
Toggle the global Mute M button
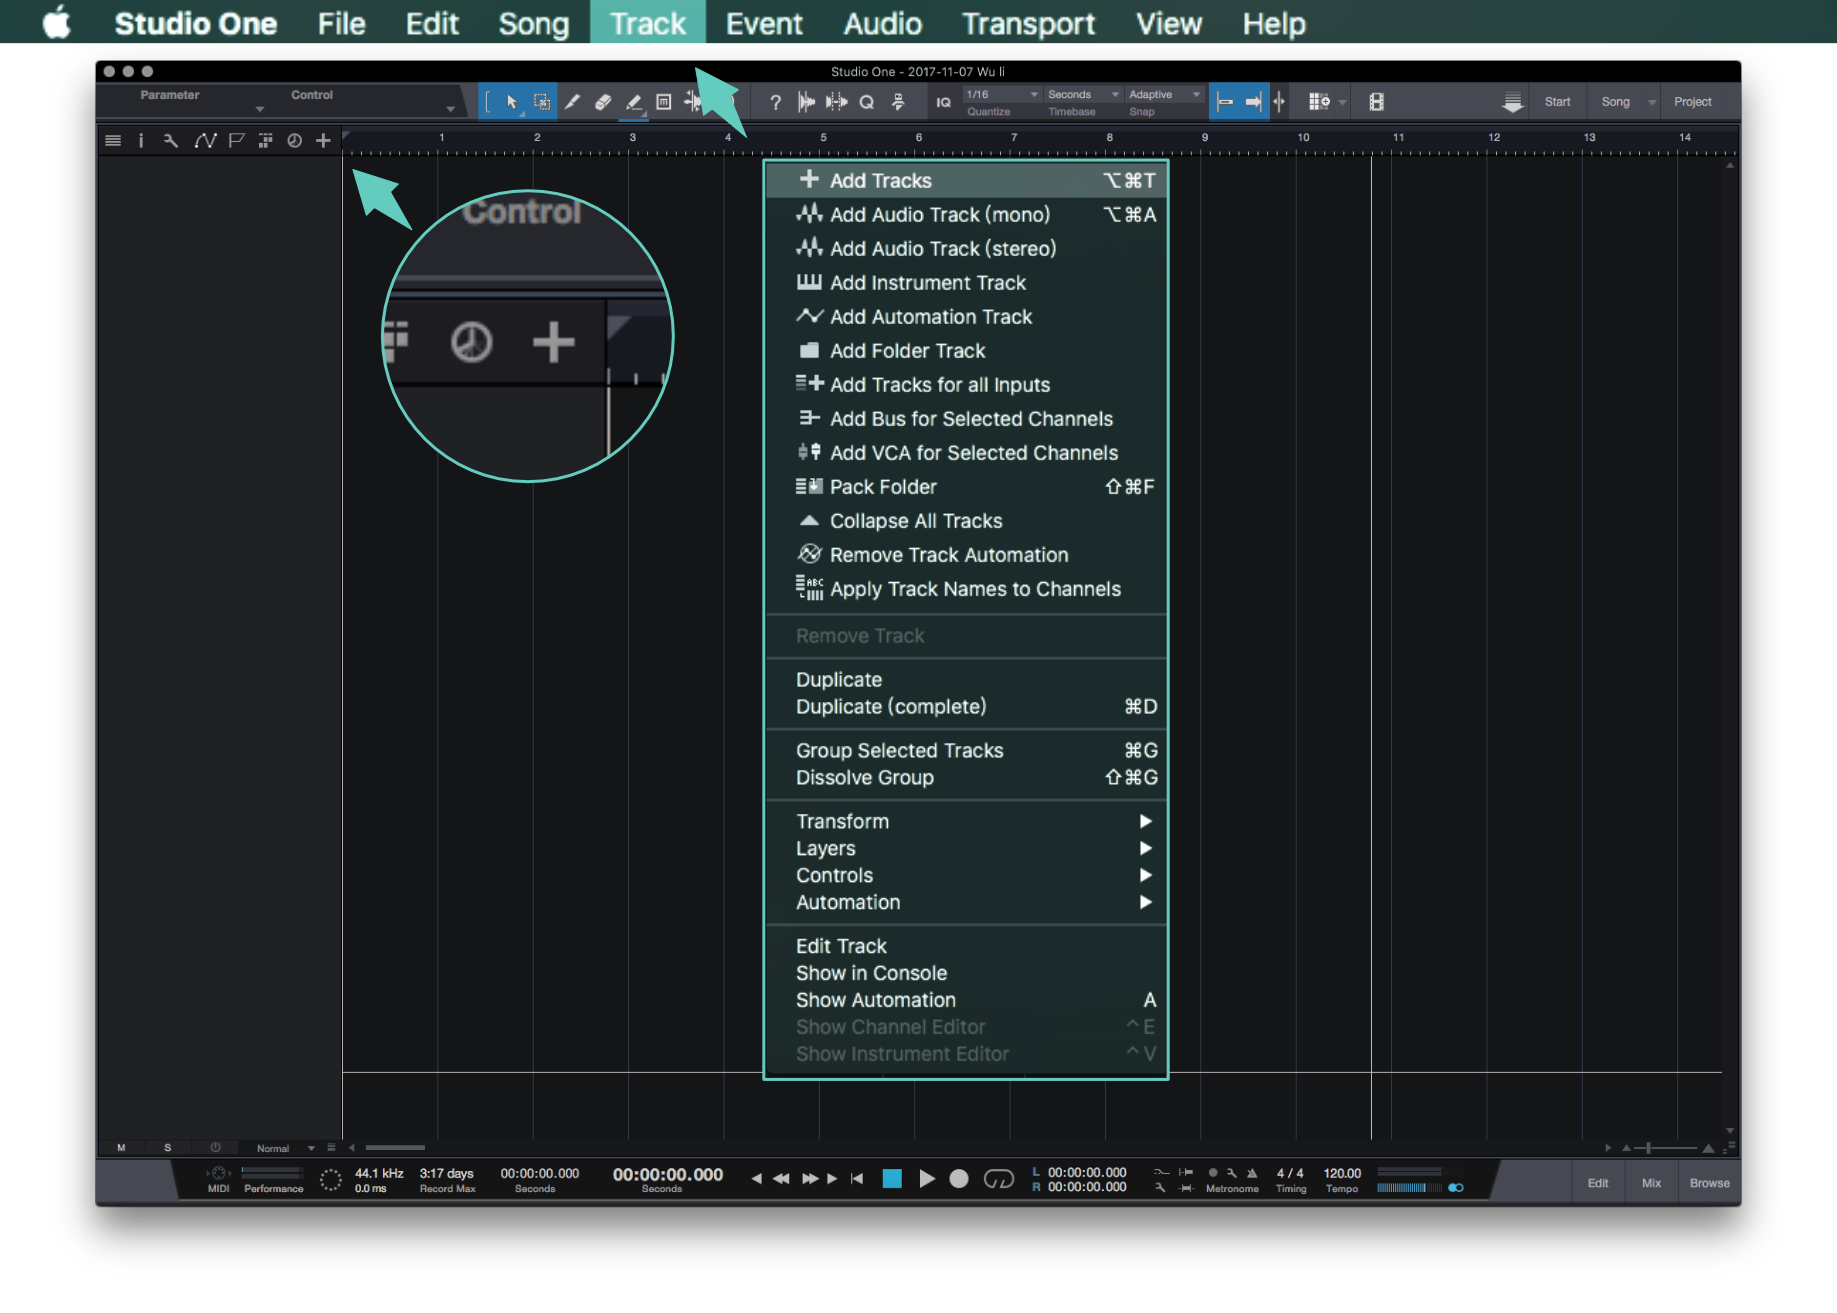click(x=121, y=1148)
